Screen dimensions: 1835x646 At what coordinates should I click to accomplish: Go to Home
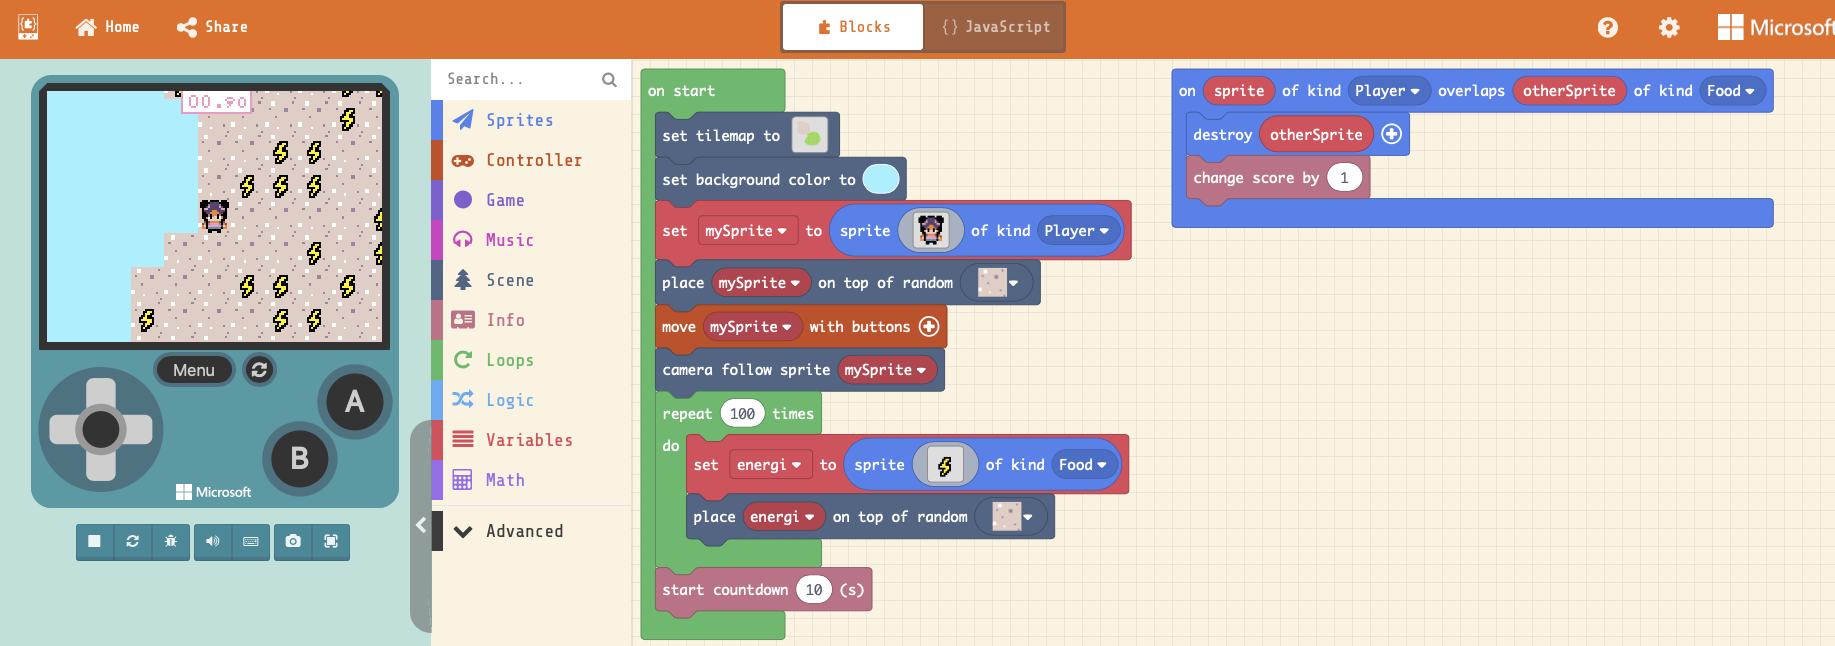point(108,27)
